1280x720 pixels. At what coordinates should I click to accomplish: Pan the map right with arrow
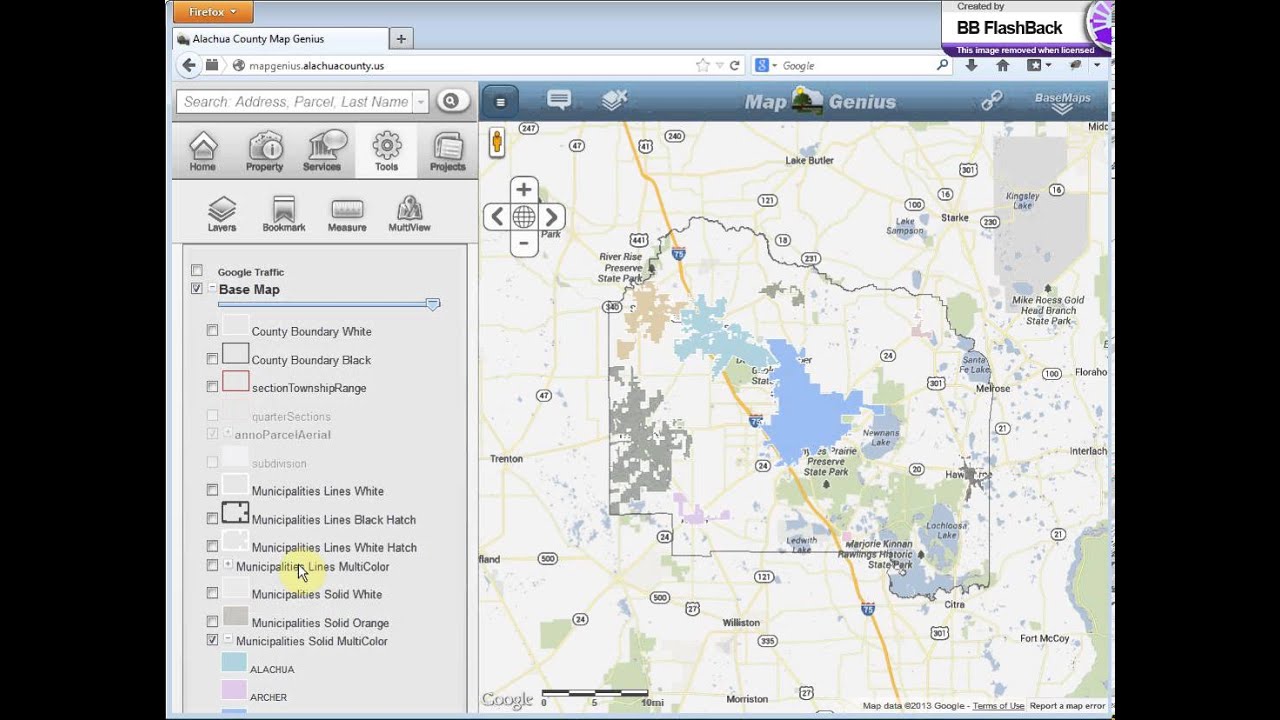tap(551, 217)
